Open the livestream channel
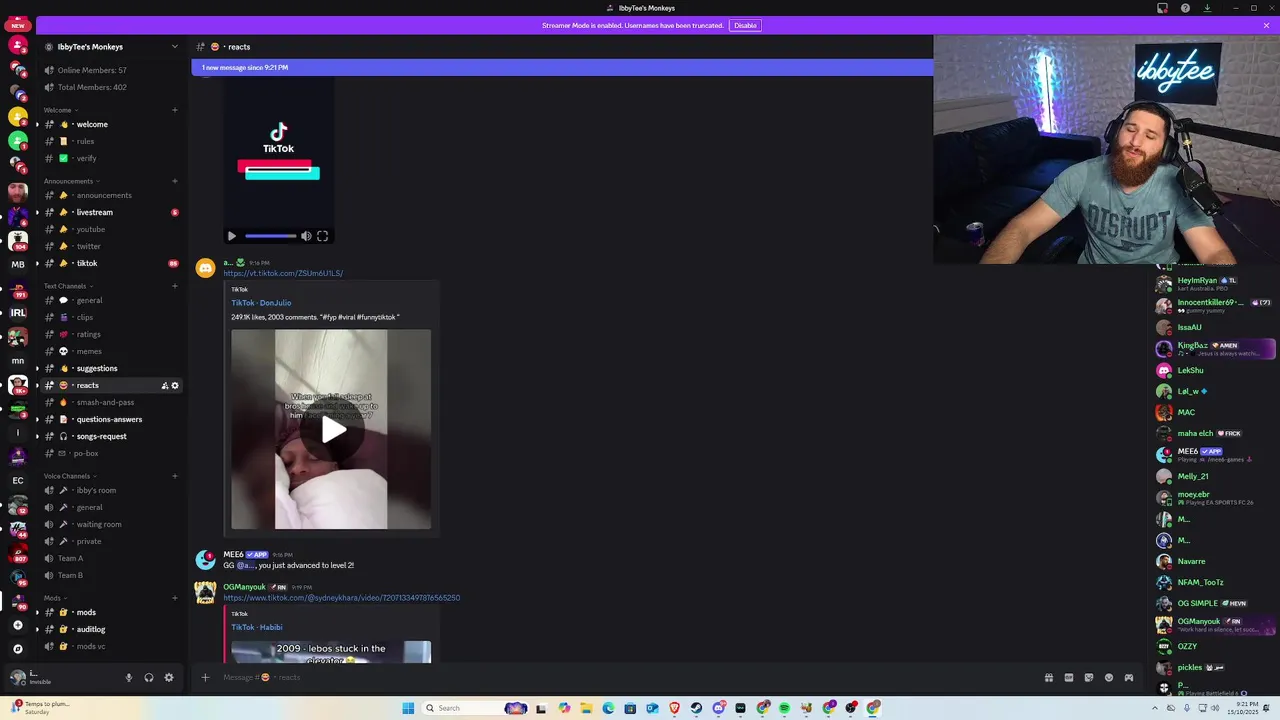This screenshot has width=1280, height=720. (x=110, y=212)
